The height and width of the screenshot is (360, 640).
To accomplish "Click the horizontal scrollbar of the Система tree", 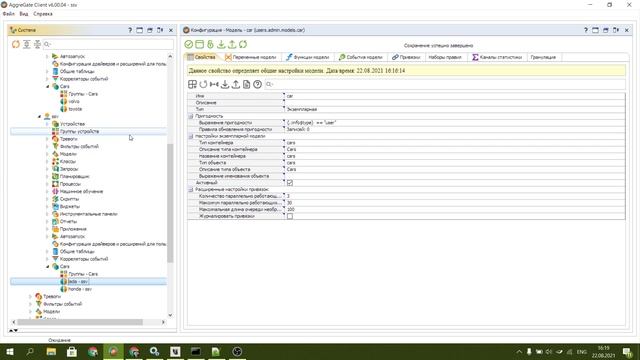I will (80, 322).
